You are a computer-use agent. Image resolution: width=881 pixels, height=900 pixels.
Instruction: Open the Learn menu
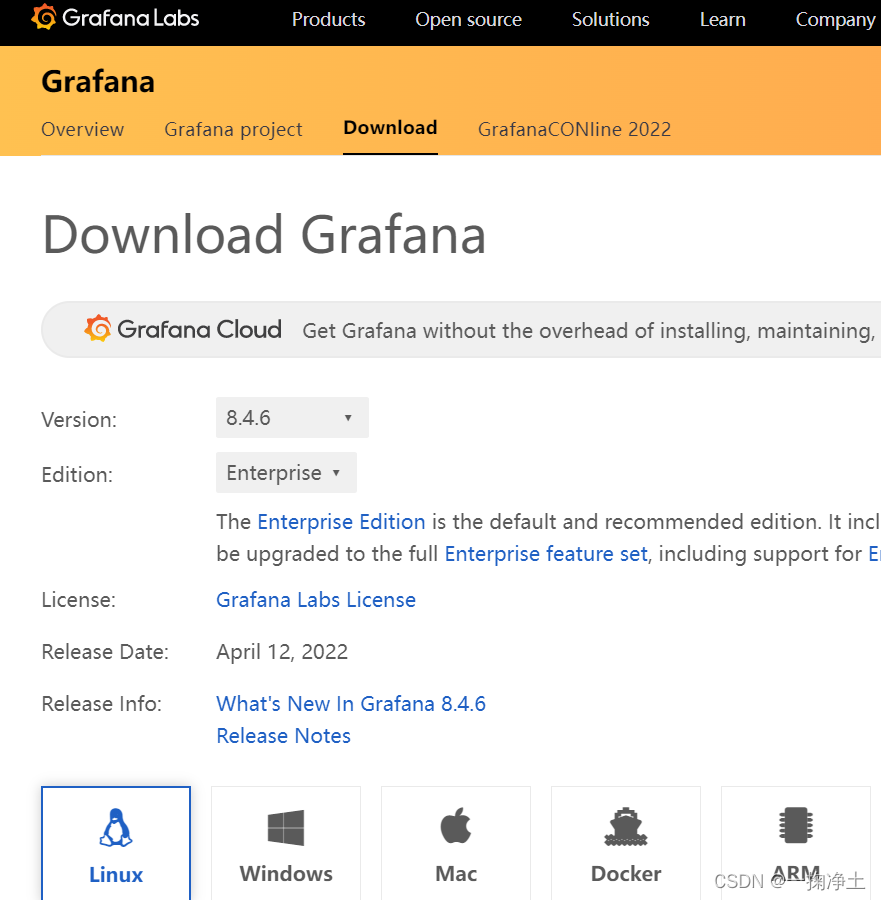pyautogui.click(x=723, y=20)
